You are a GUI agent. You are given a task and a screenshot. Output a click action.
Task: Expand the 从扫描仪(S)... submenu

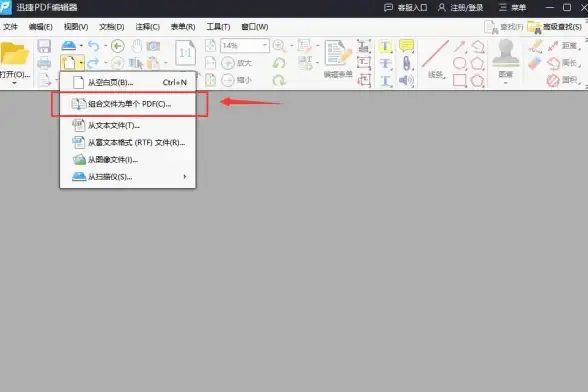pyautogui.click(x=128, y=177)
